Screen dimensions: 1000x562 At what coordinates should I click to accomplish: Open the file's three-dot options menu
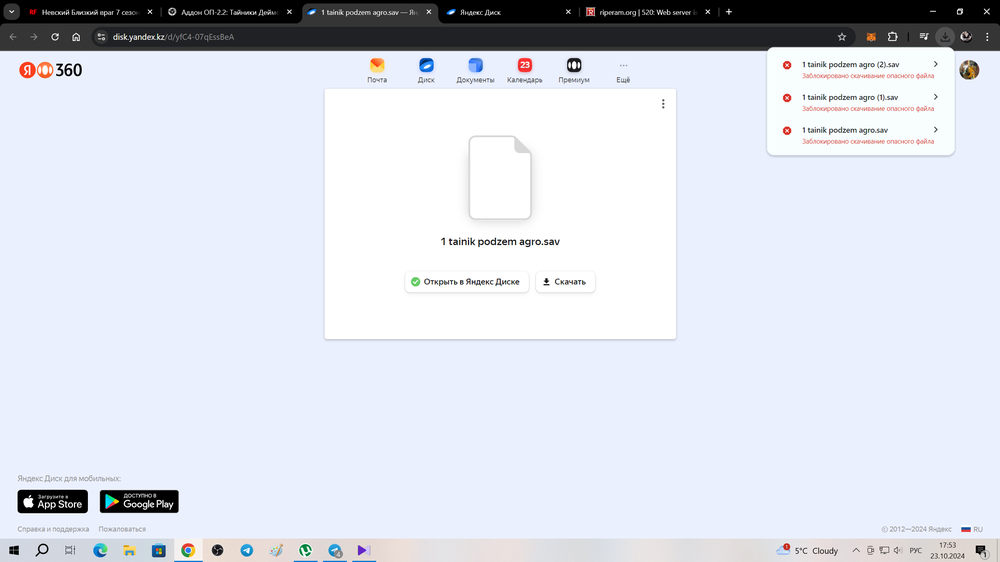[x=663, y=104]
